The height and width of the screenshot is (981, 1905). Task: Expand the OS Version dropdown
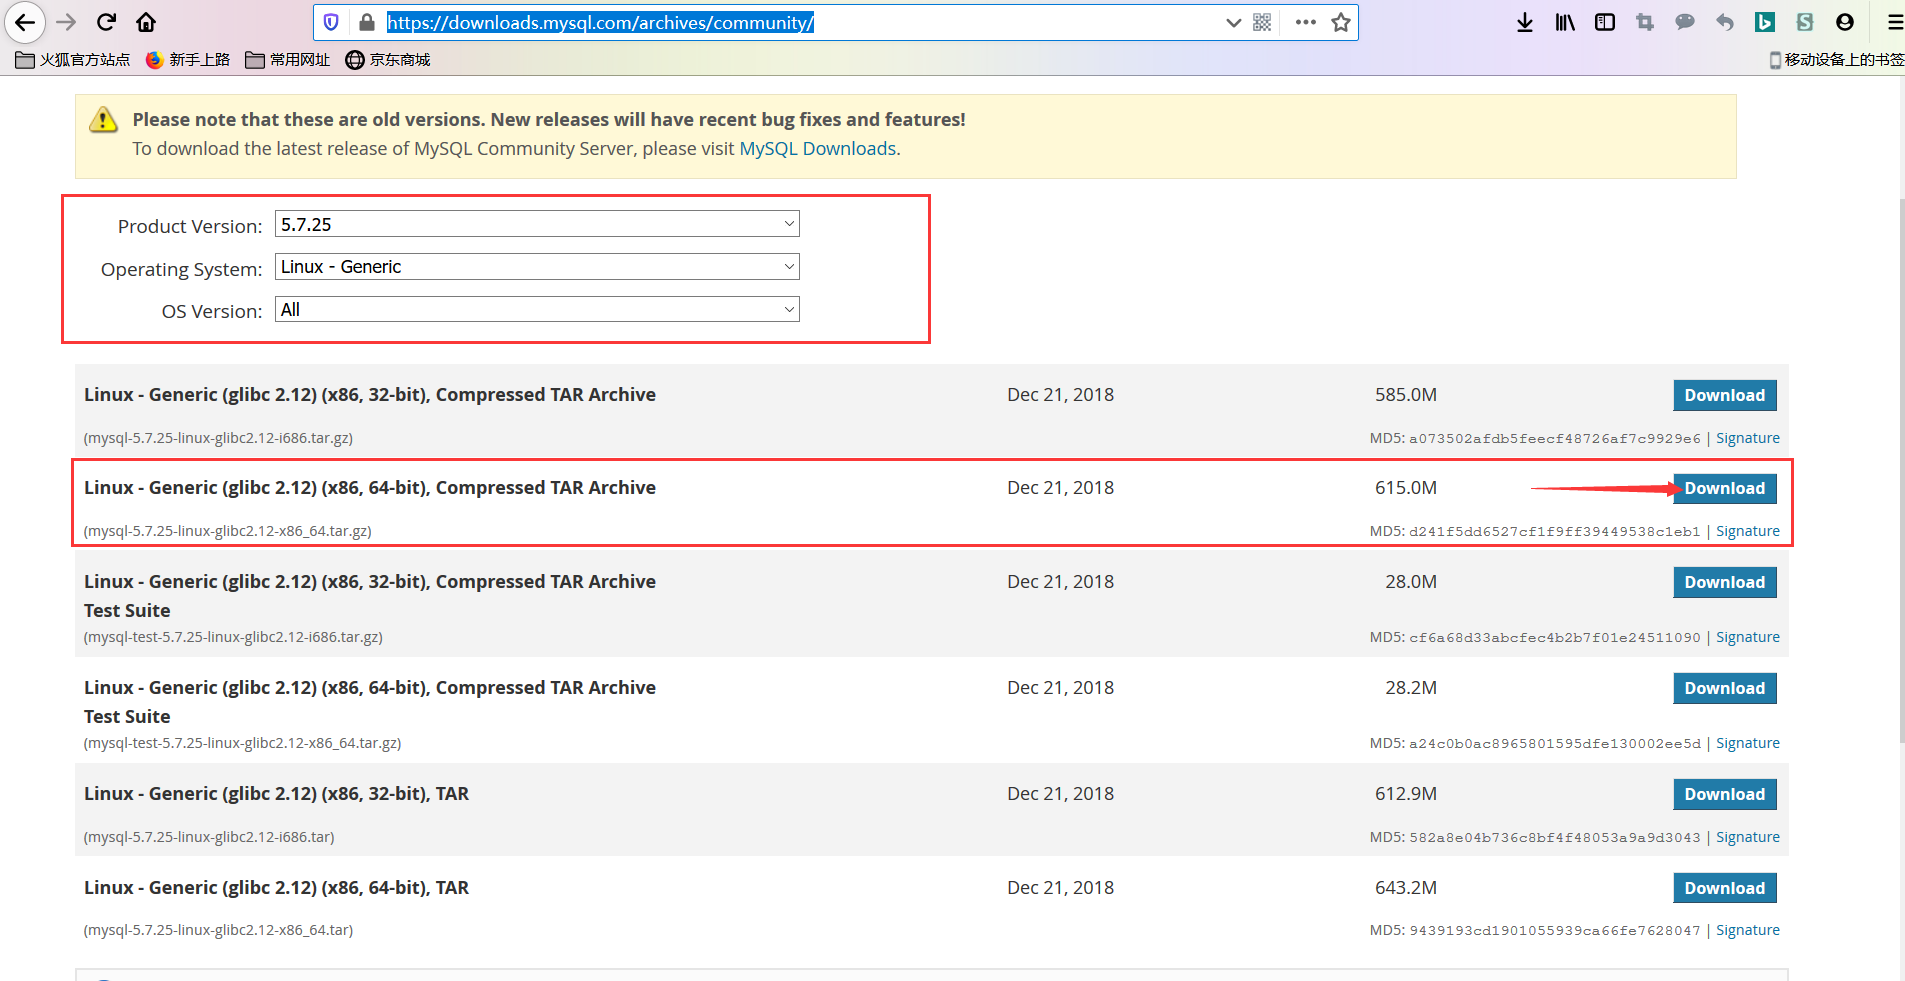[x=537, y=309]
